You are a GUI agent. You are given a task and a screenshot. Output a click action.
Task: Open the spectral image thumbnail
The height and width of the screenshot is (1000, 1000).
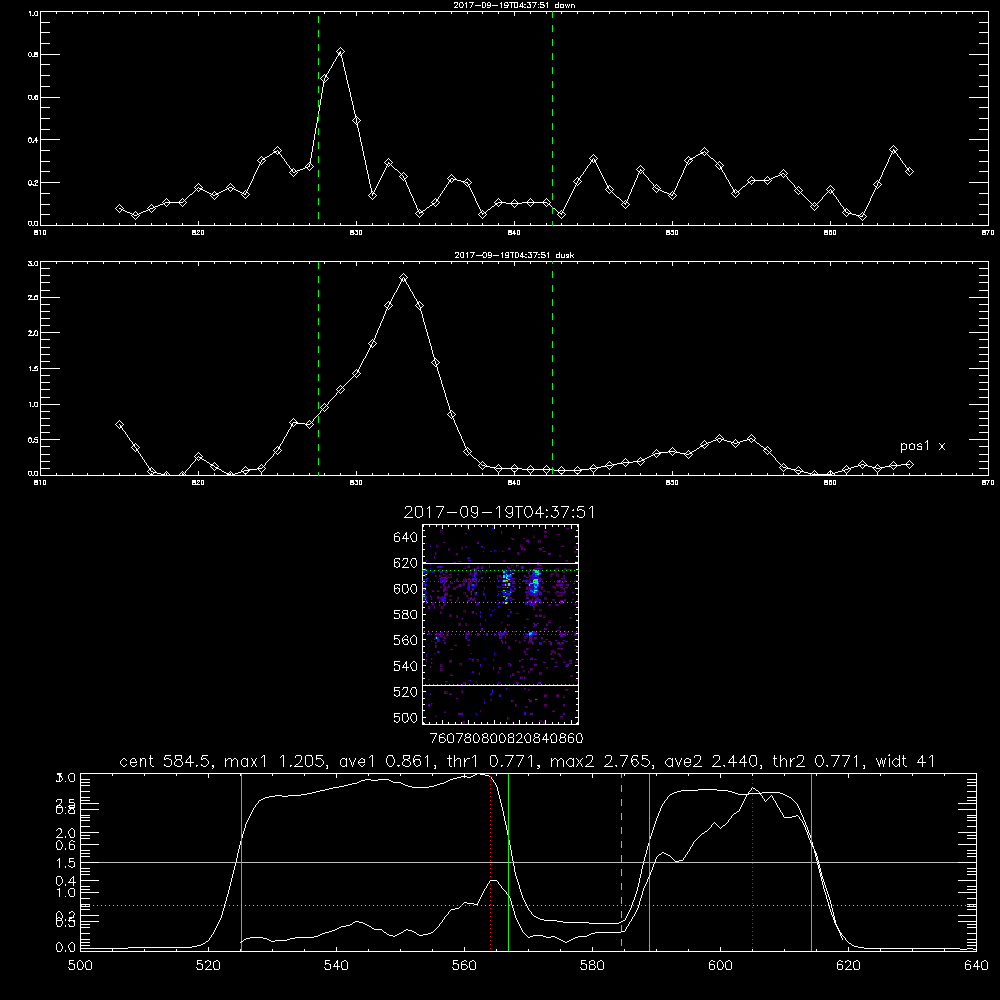coord(501,624)
